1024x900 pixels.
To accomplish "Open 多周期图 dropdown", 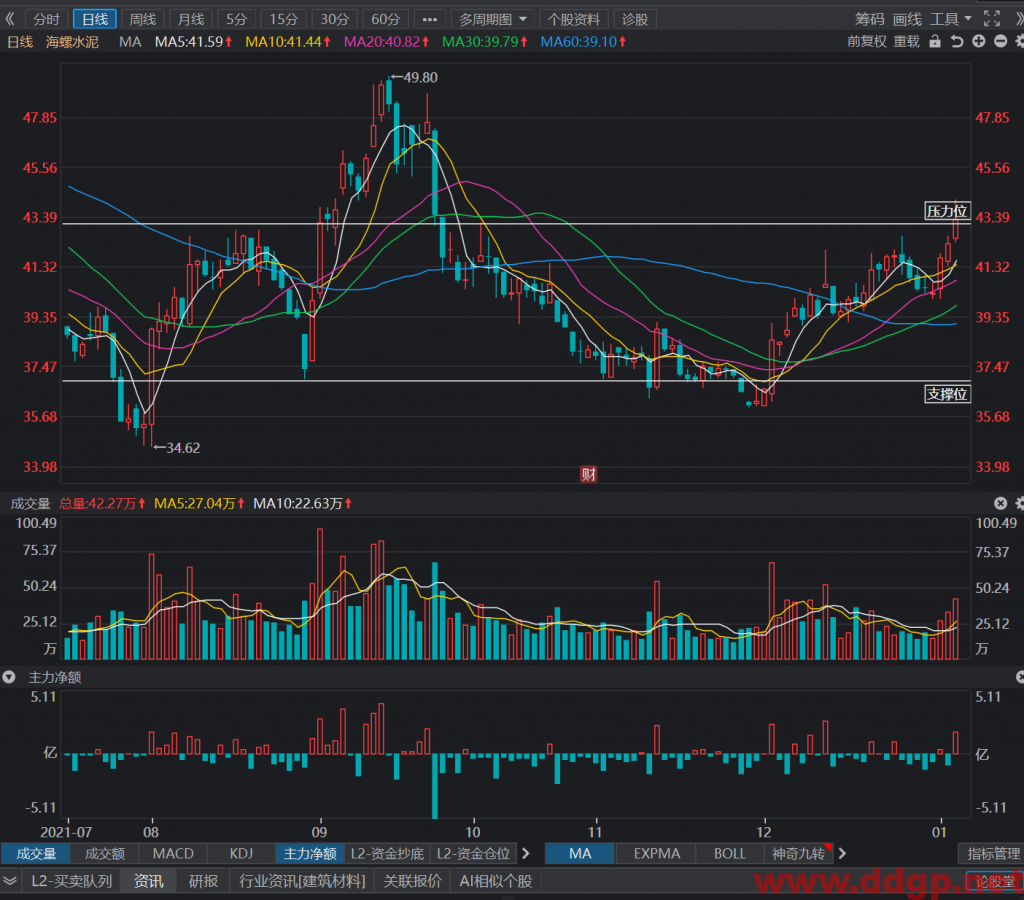I will pyautogui.click(x=492, y=19).
